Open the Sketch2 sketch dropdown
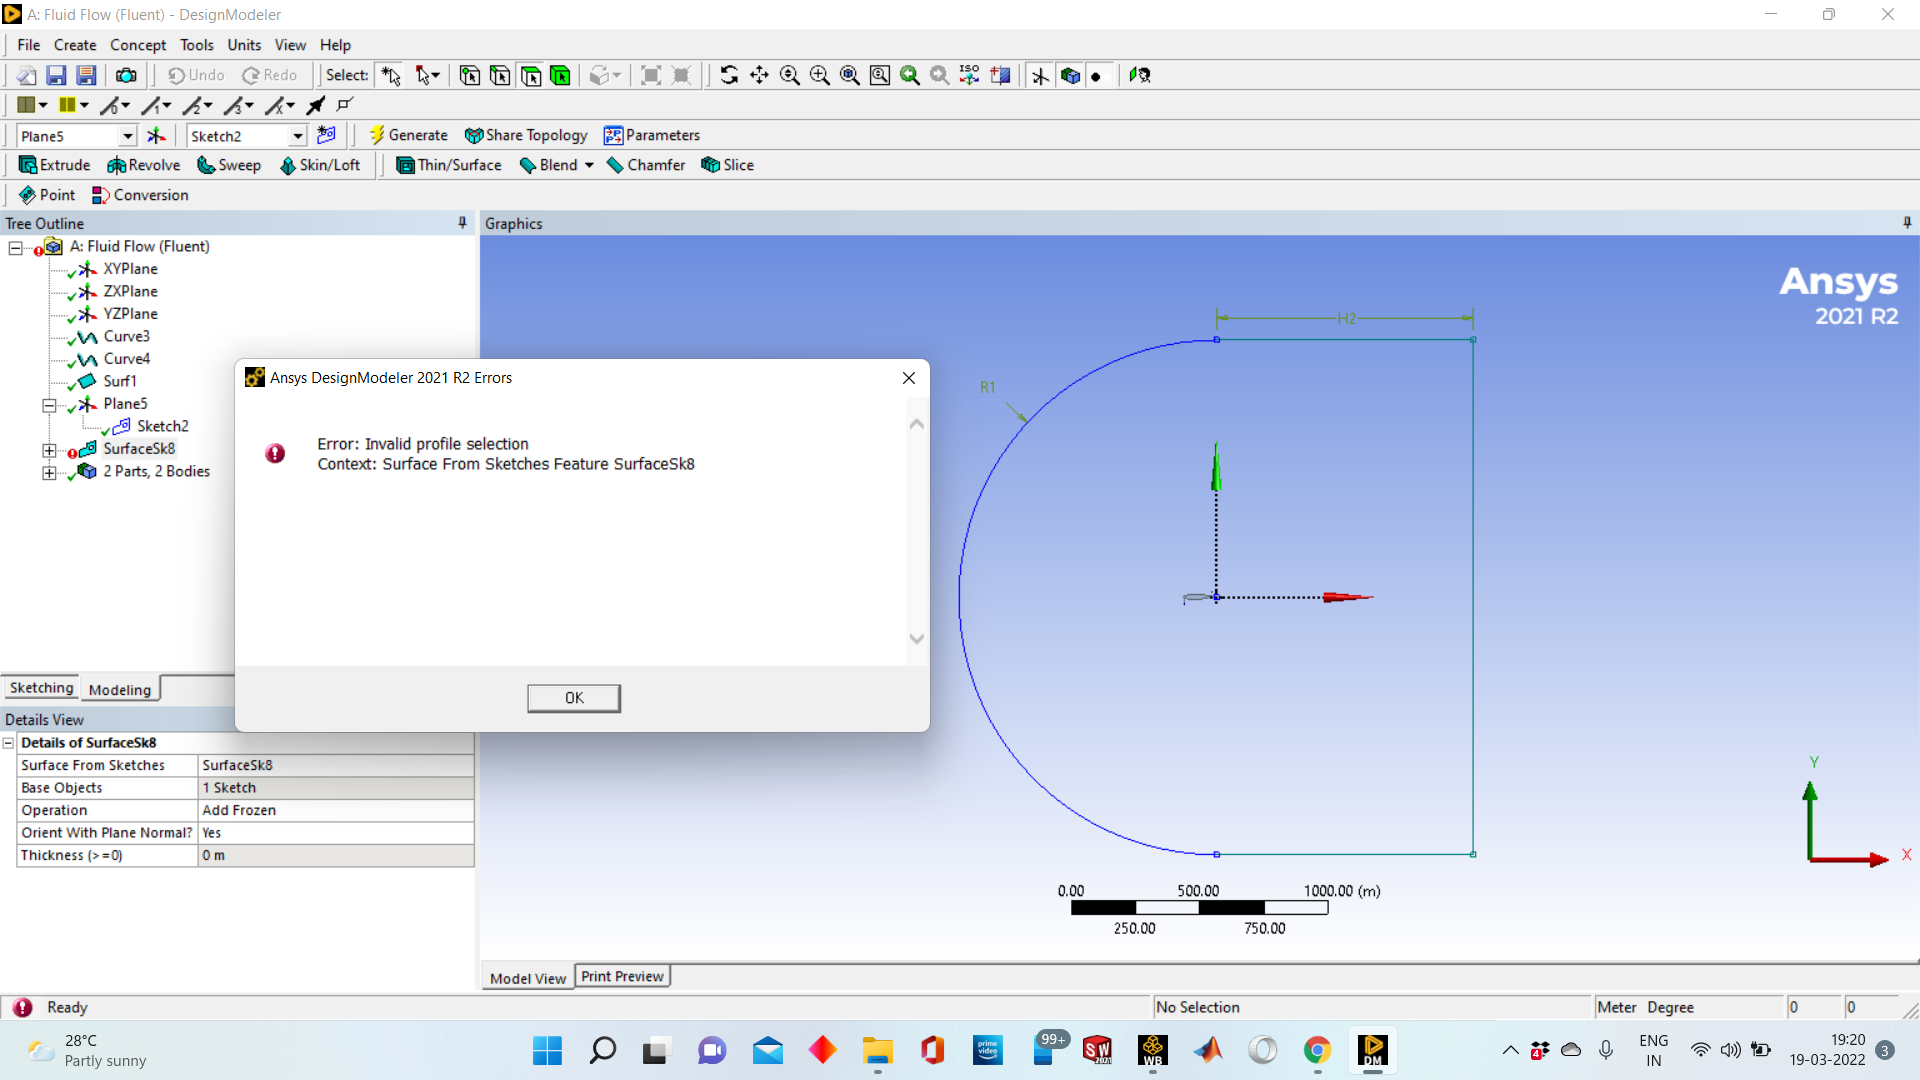Screen dimensions: 1920x1080 pyautogui.click(x=297, y=136)
